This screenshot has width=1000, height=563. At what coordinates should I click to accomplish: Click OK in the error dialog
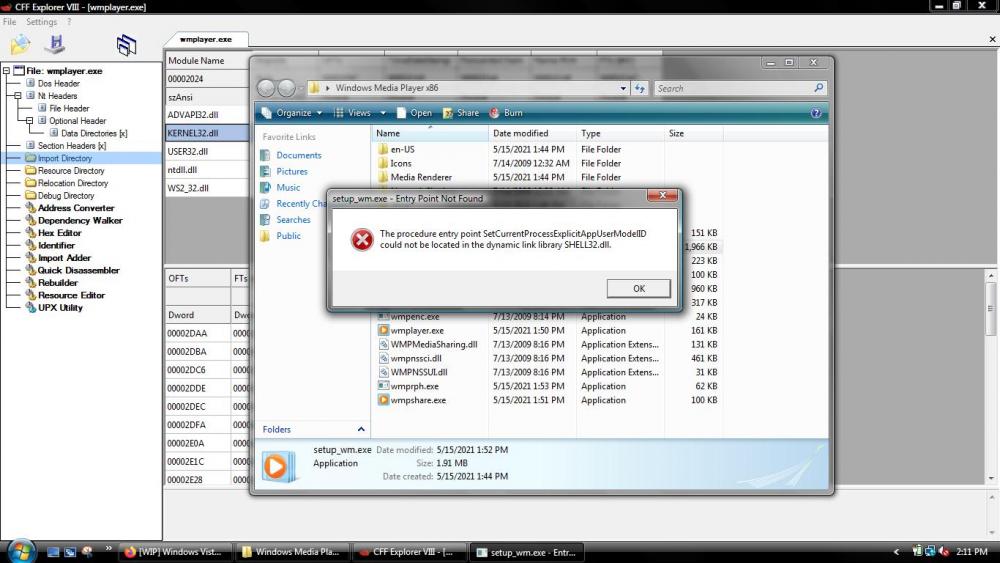point(638,288)
